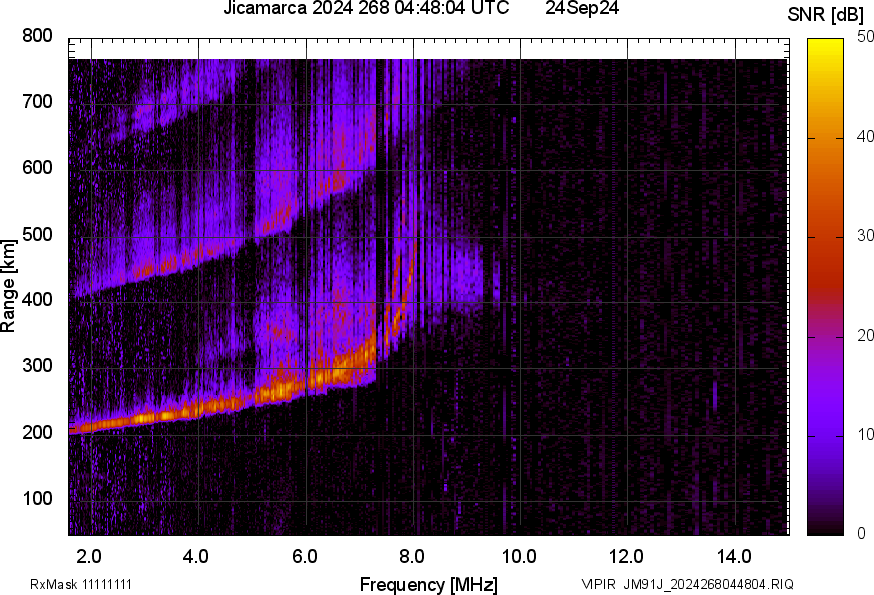
Task: Click the frequency tick label '10.0'
Action: pyautogui.click(x=519, y=557)
